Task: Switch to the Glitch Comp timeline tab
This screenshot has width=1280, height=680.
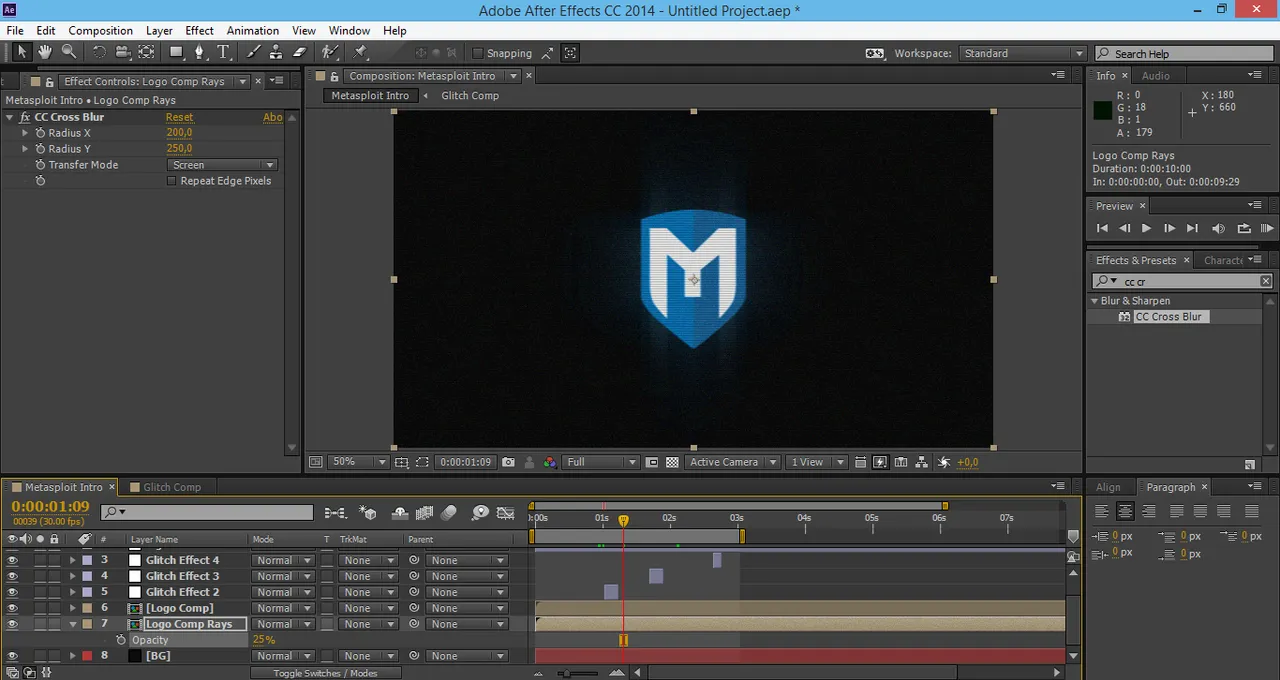Action: click(x=172, y=487)
